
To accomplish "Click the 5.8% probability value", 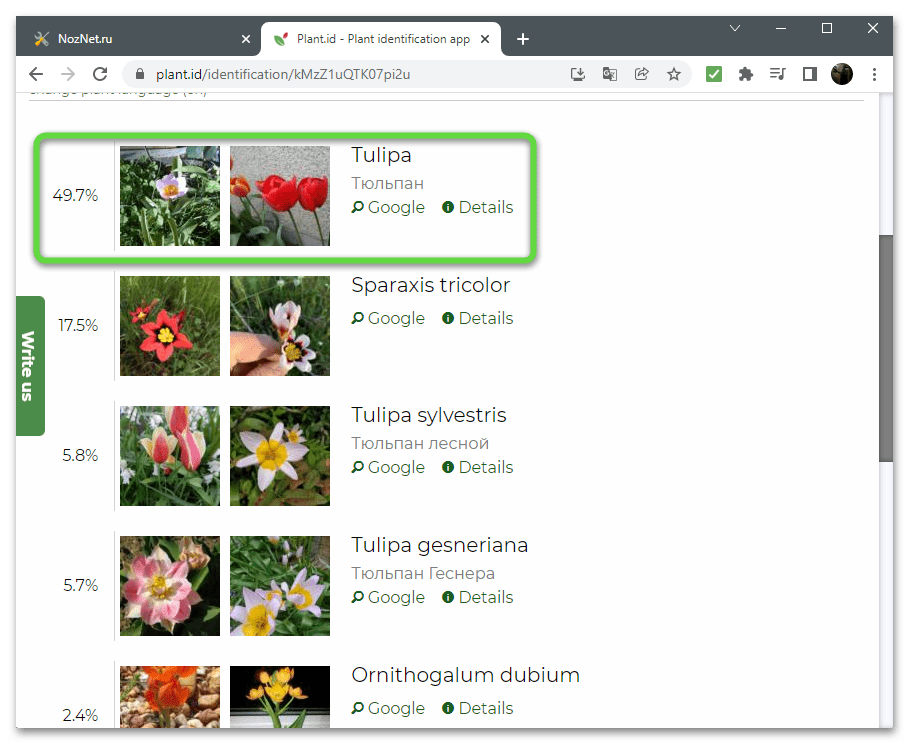I will tap(80, 455).
